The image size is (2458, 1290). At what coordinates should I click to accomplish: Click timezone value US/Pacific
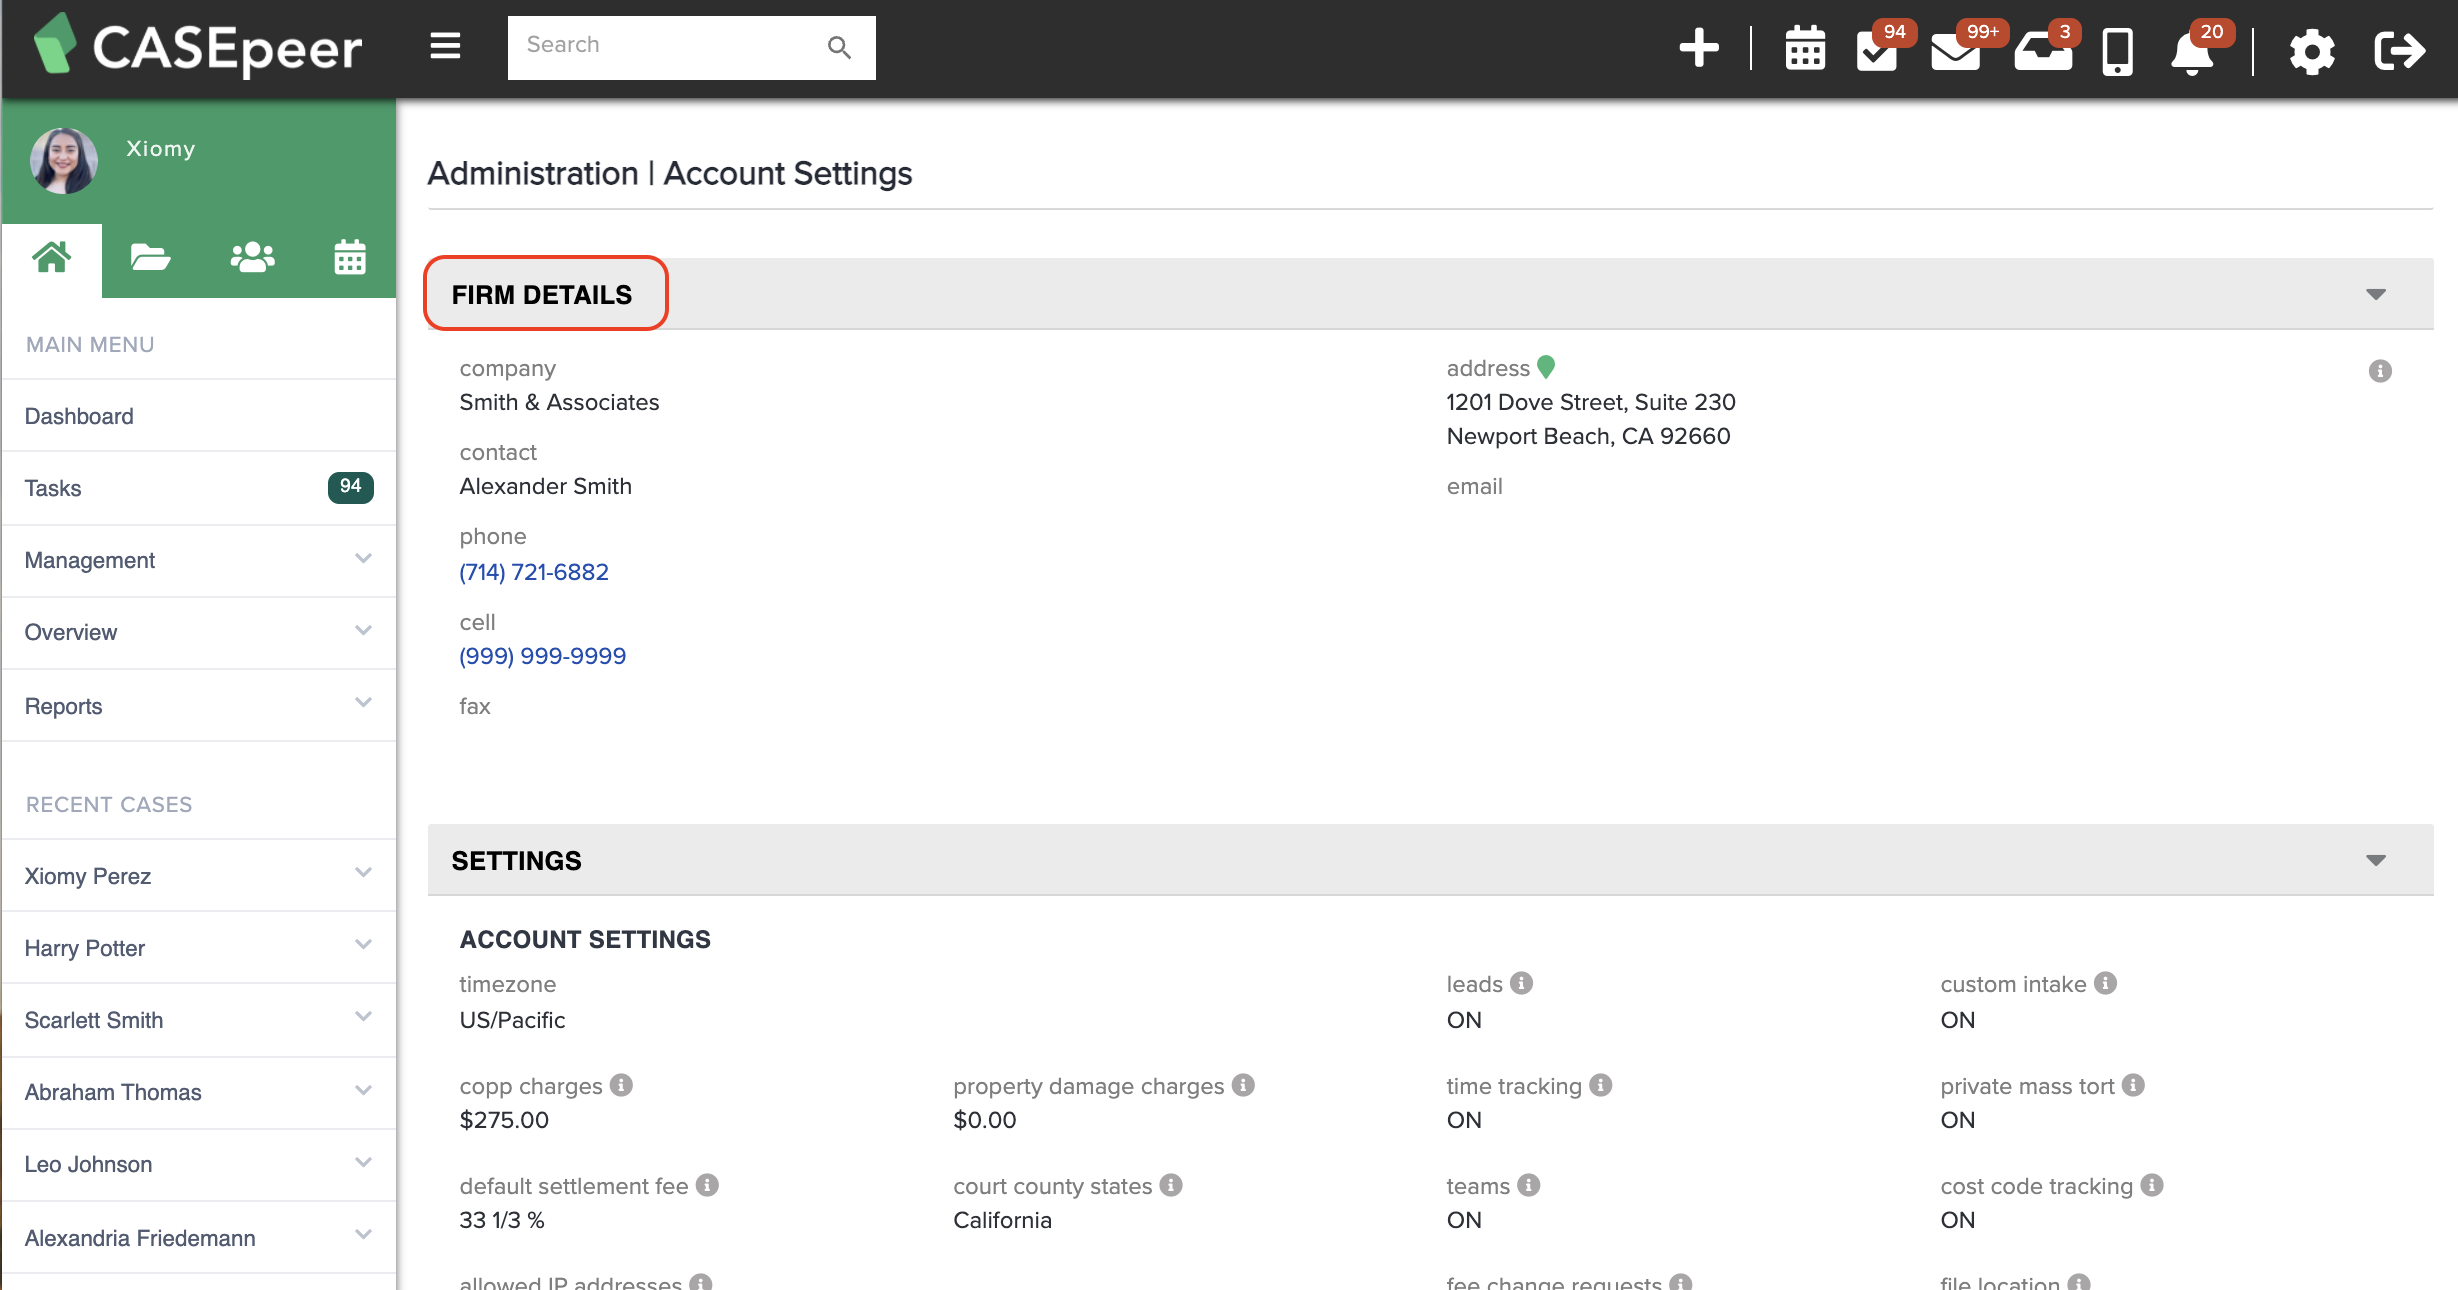pos(512,1020)
